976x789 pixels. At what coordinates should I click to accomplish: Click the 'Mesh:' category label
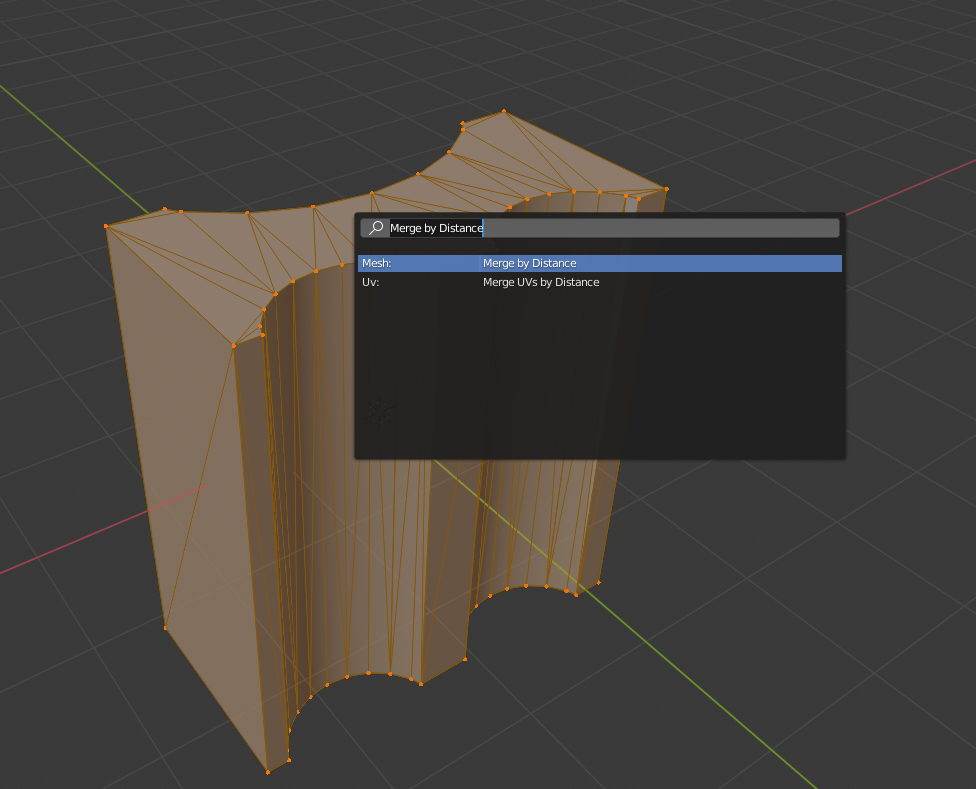pyautogui.click(x=377, y=263)
